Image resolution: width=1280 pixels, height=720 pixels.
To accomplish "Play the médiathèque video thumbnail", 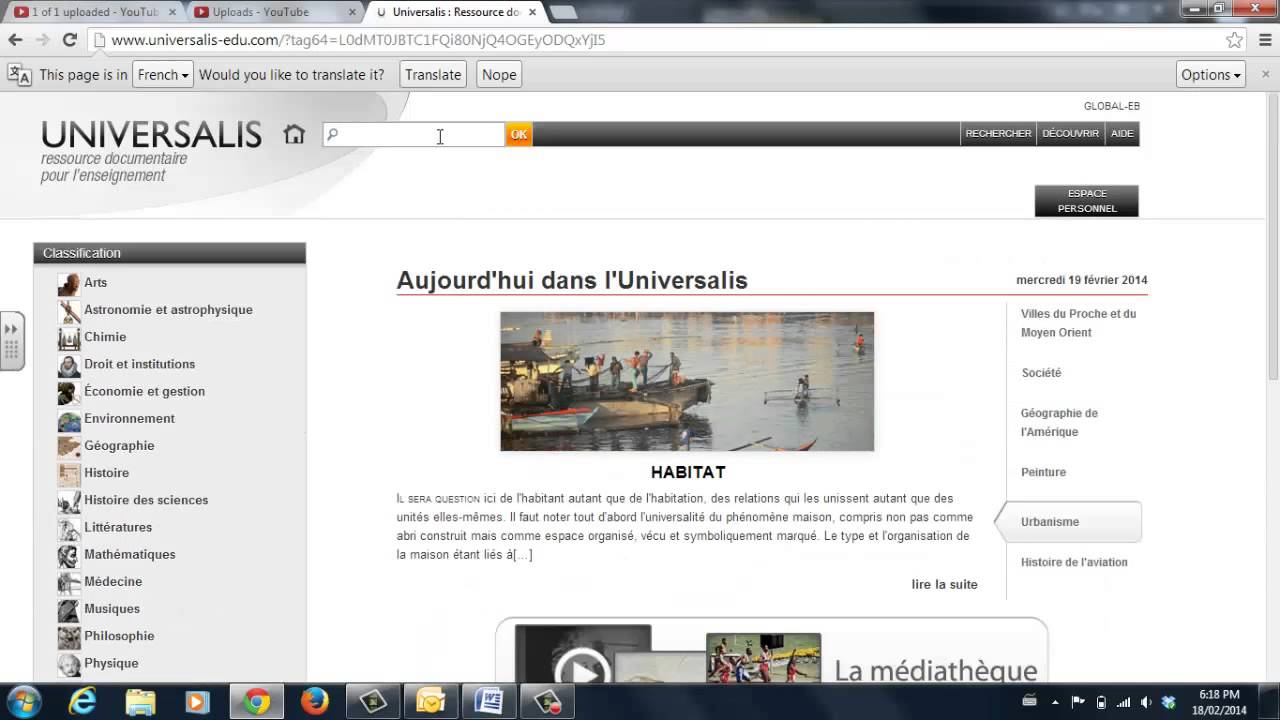I will (x=583, y=655).
